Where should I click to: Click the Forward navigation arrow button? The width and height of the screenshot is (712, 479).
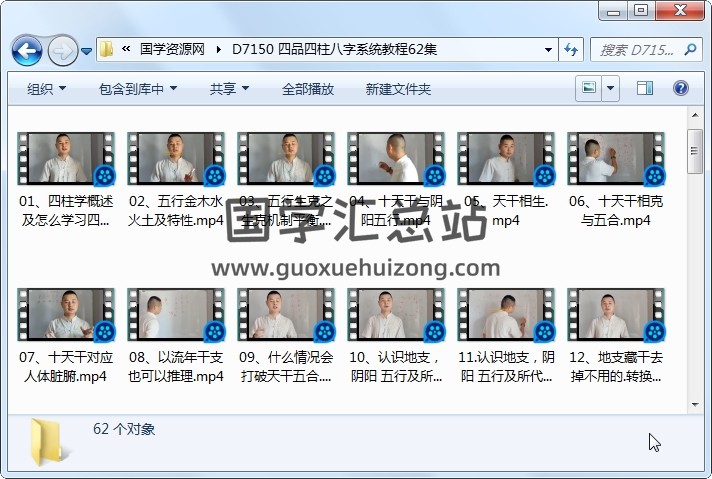tap(62, 49)
